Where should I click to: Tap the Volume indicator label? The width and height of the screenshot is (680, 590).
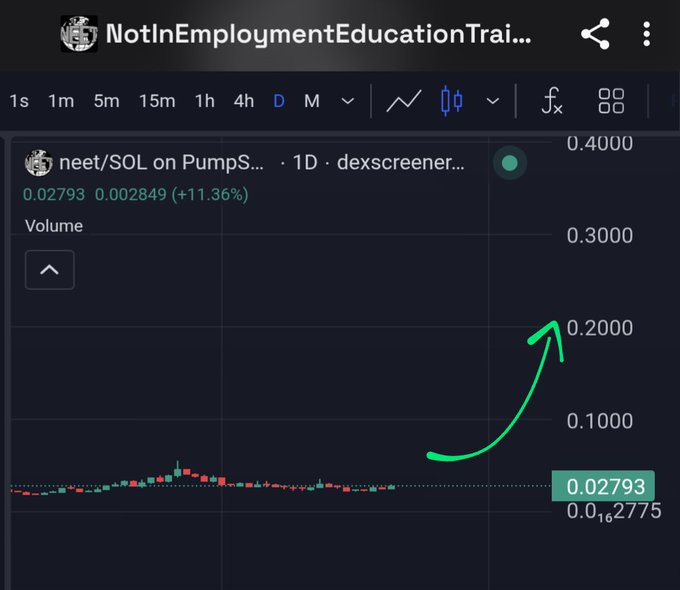(x=54, y=226)
